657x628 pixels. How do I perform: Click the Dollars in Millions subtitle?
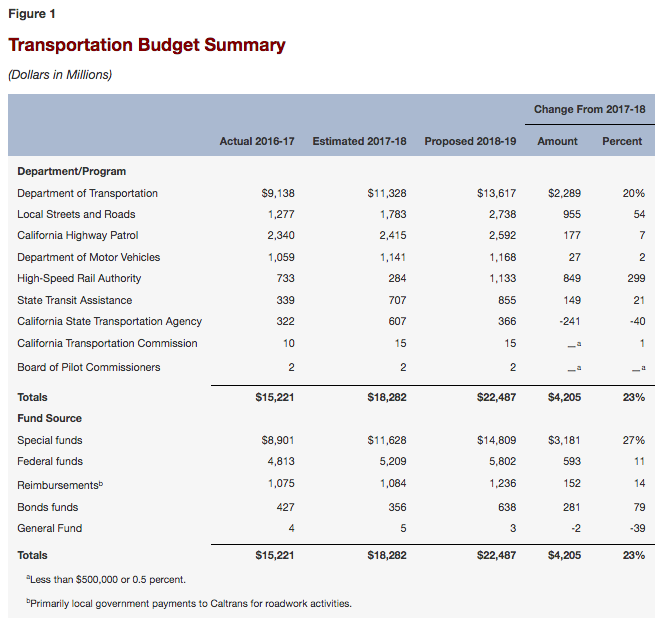point(59,74)
